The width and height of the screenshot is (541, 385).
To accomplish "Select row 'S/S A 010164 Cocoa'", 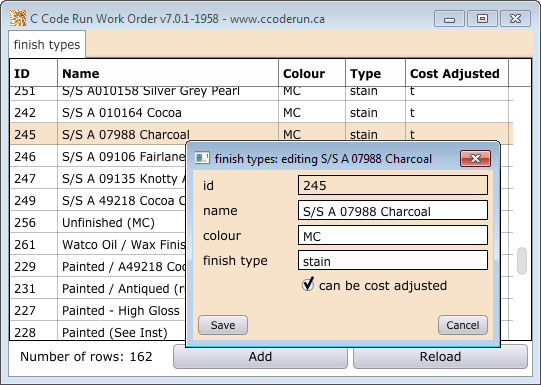I will [x=261, y=112].
